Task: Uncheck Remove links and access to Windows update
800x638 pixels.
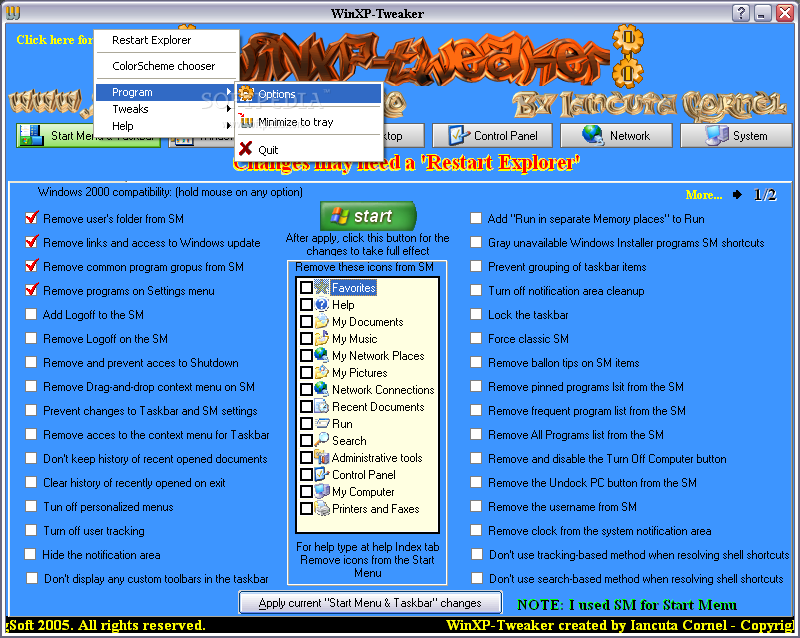Action: click(32, 242)
